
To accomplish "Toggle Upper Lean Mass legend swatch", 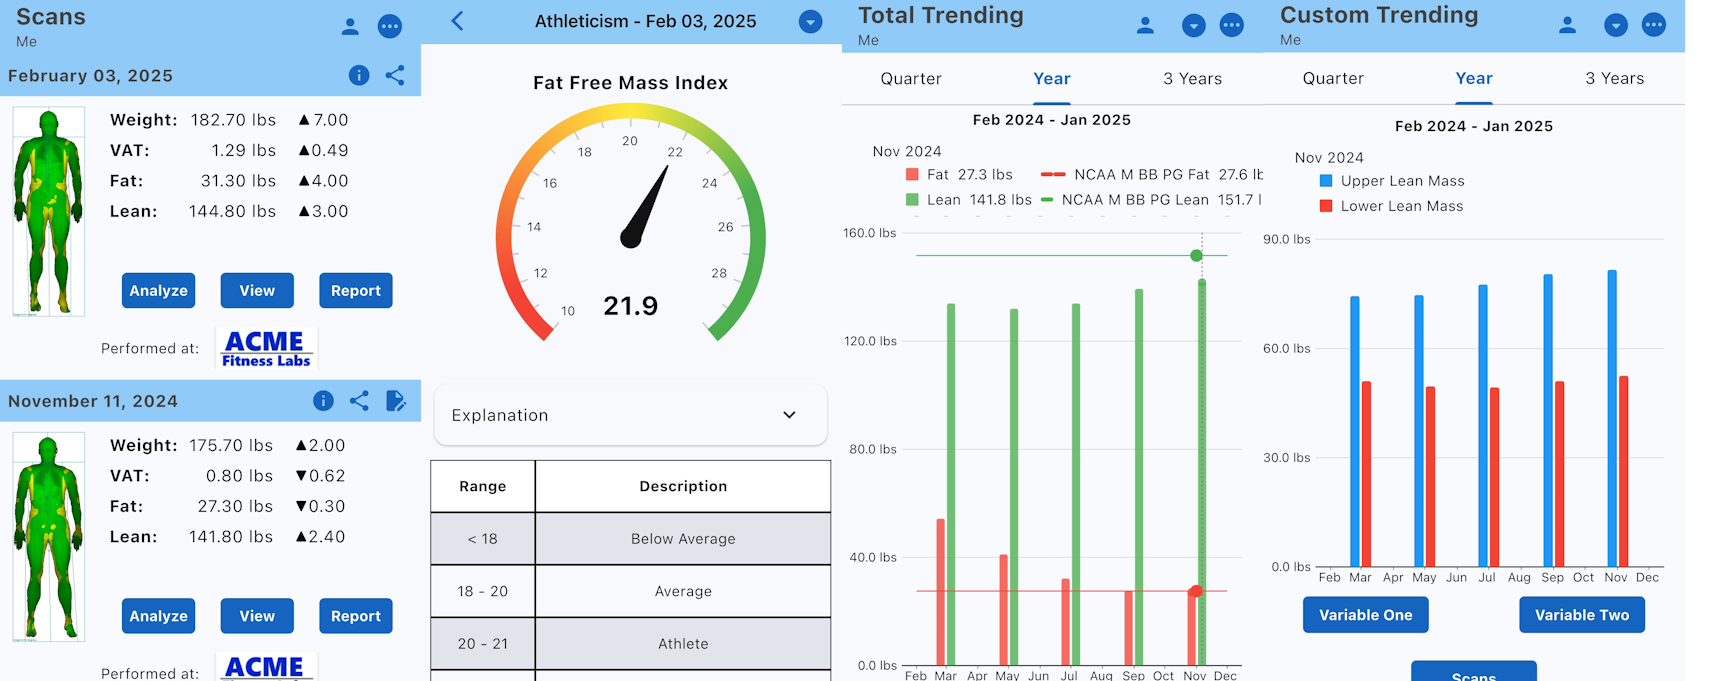I will click(x=1326, y=181).
